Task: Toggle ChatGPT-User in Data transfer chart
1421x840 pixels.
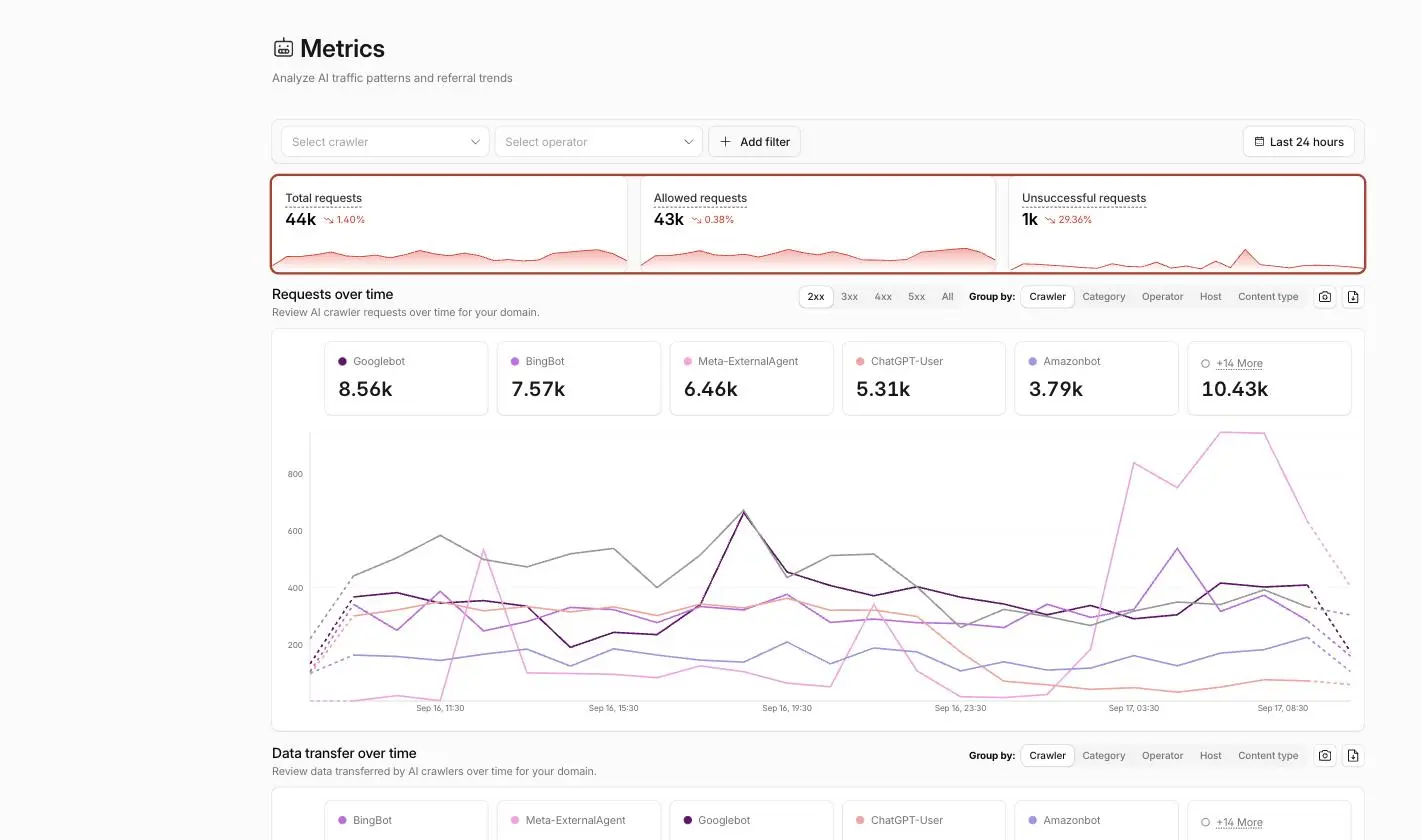Action: [924, 821]
